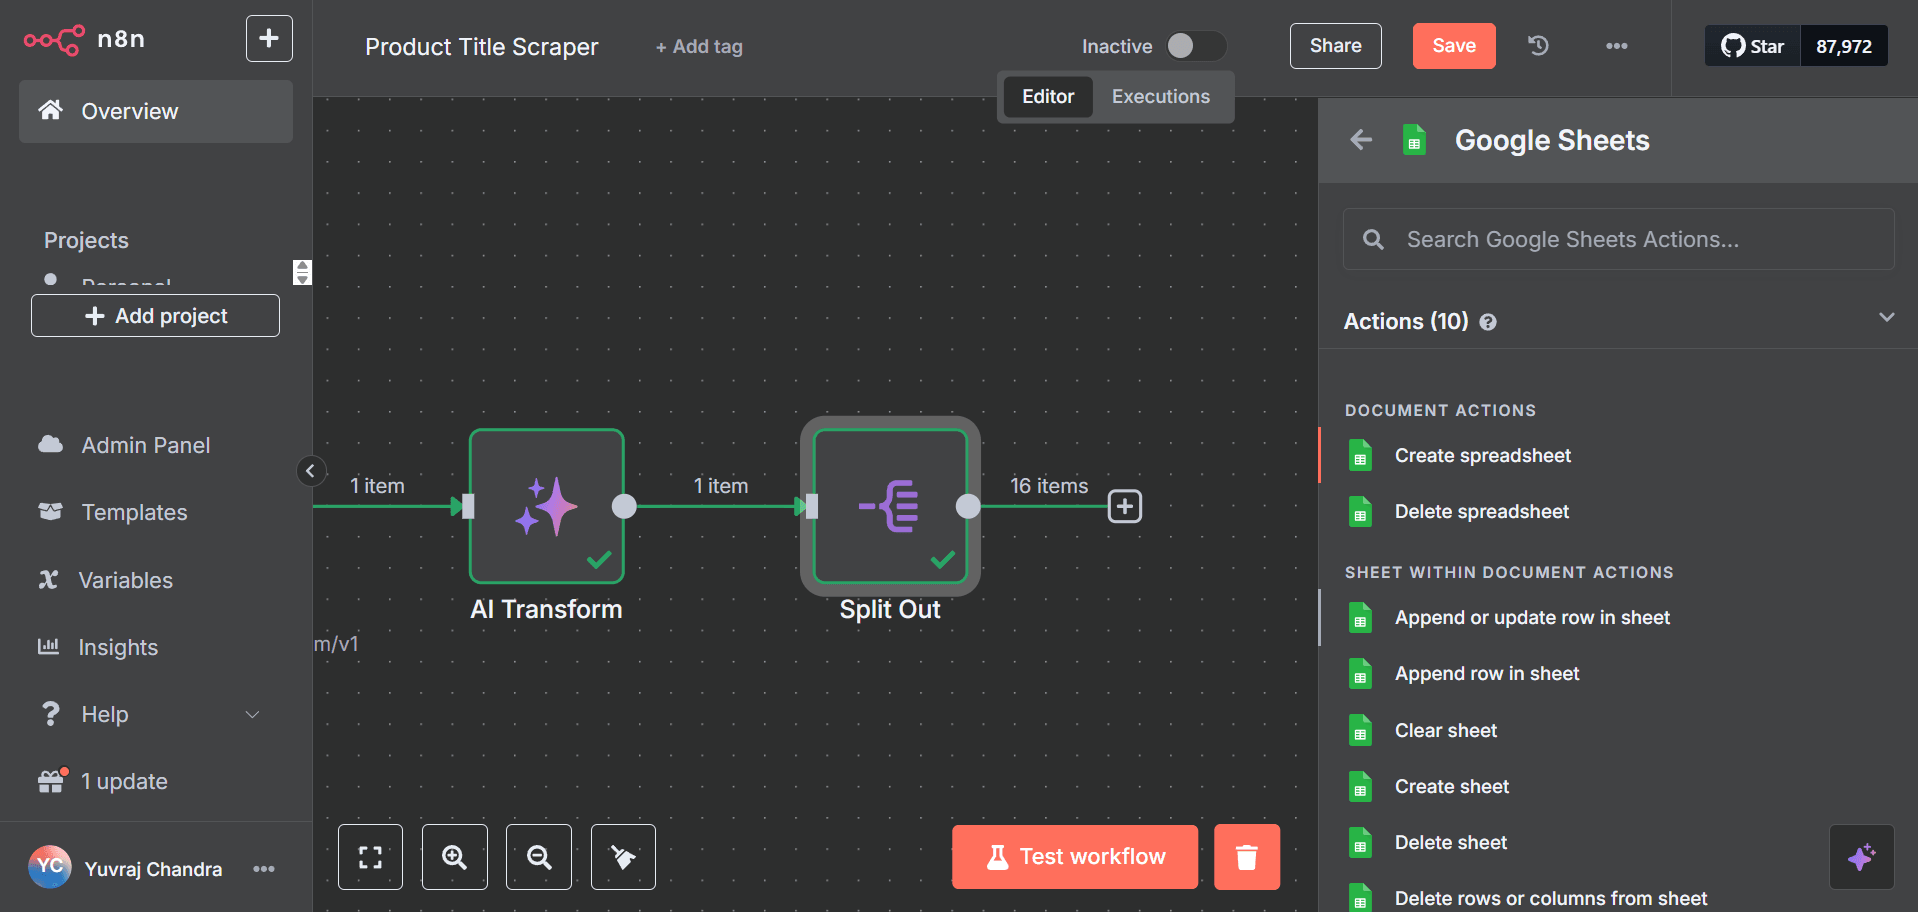Select the Split Out node
The image size is (1918, 912).
click(x=890, y=506)
